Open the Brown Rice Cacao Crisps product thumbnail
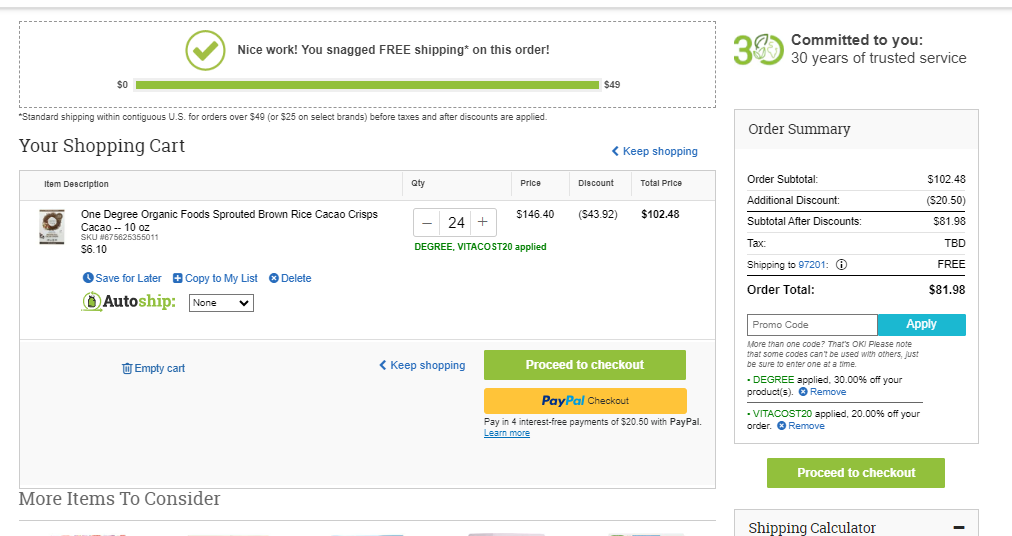Image resolution: width=1012 pixels, height=536 pixels. (52, 227)
